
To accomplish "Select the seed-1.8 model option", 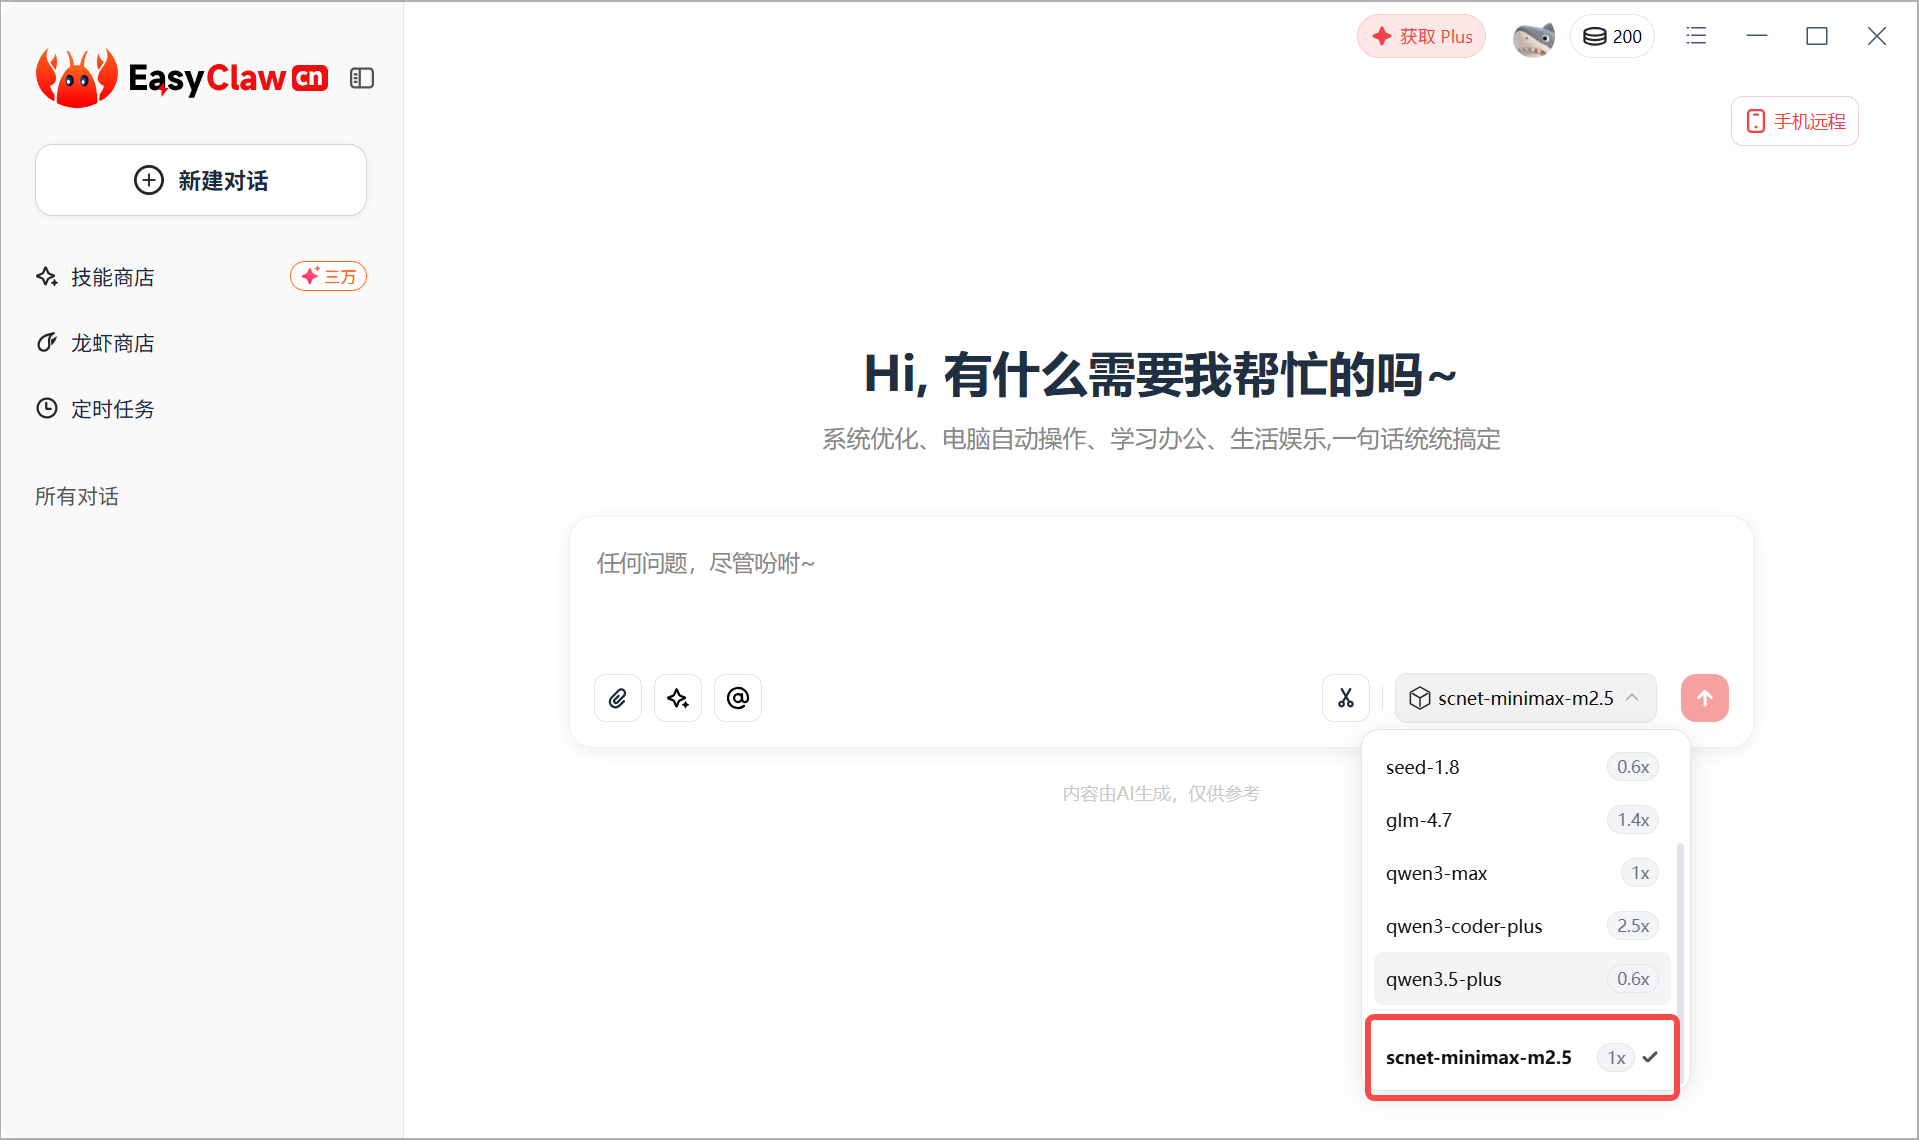I will (x=1422, y=767).
